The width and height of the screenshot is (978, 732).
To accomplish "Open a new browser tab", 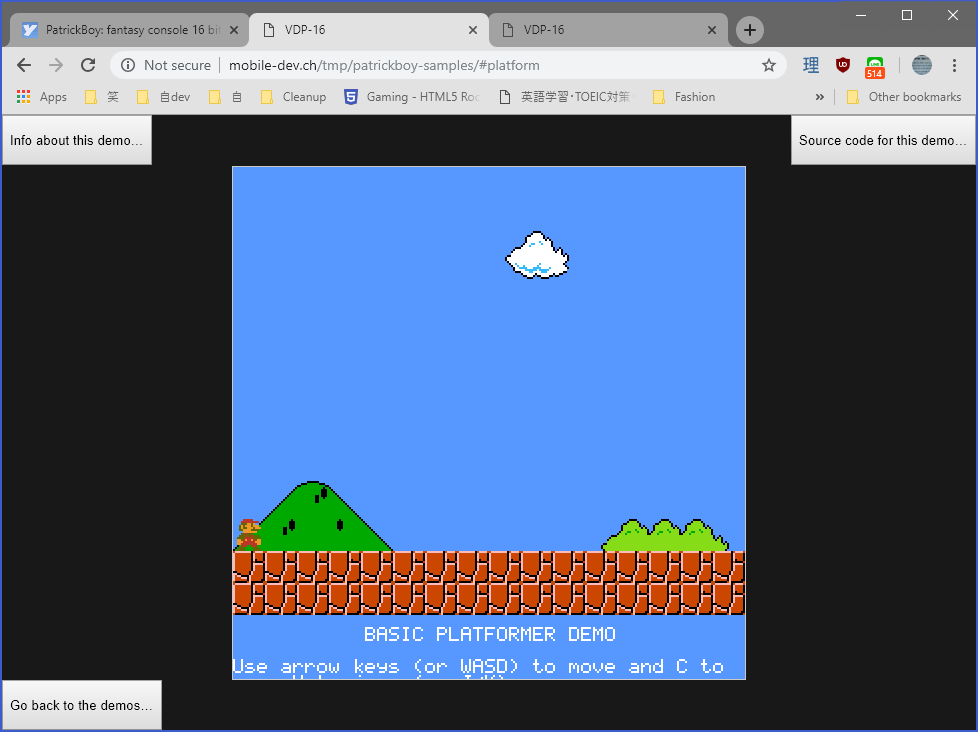I will pyautogui.click(x=750, y=30).
